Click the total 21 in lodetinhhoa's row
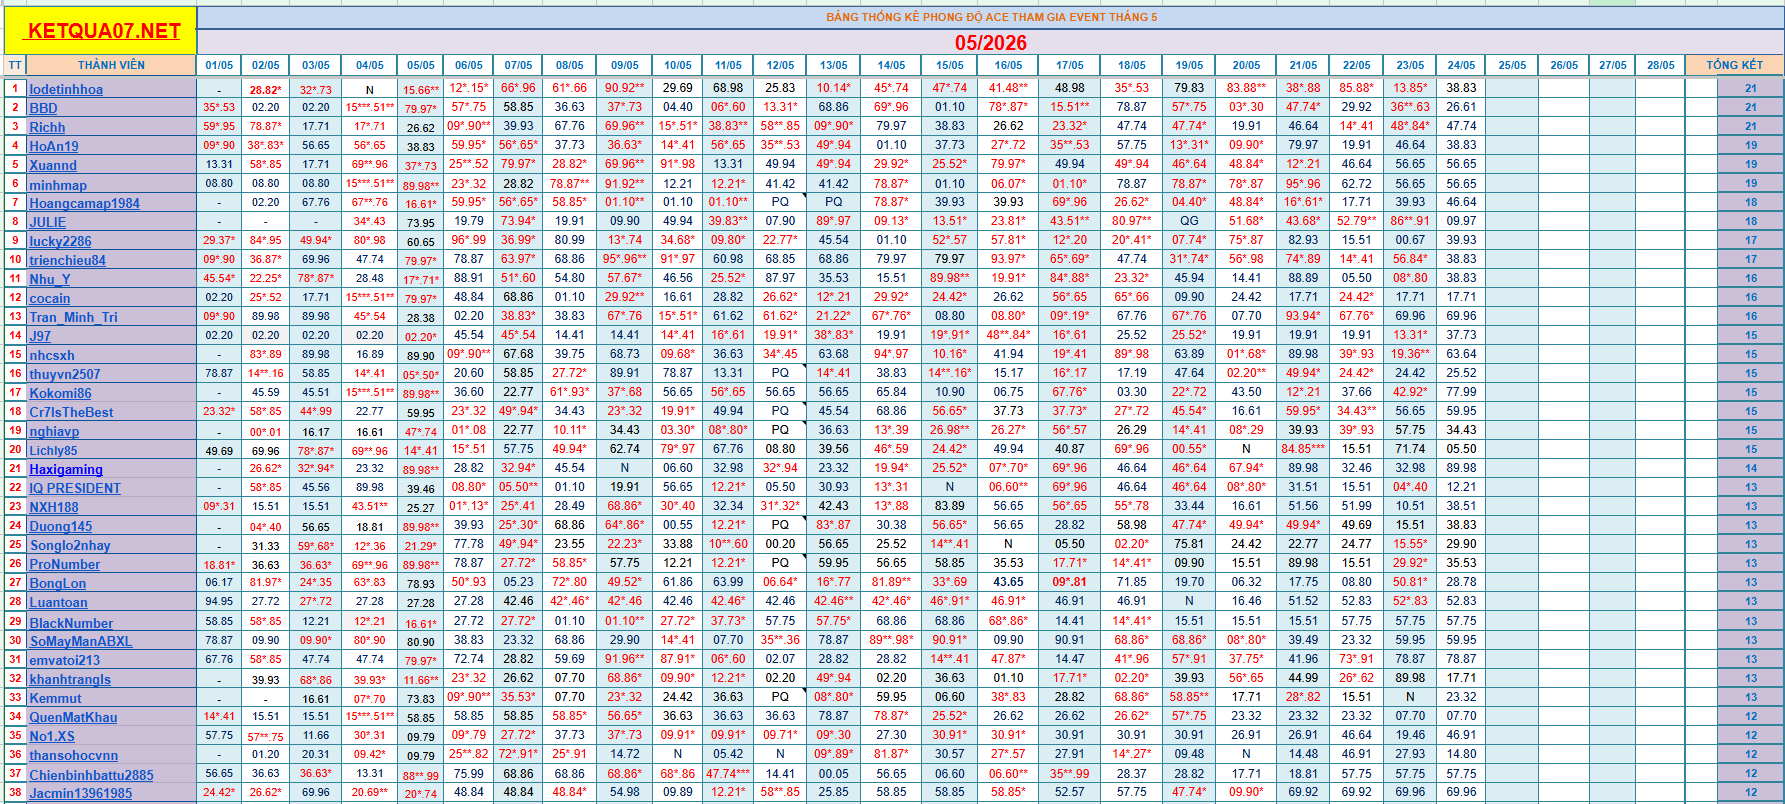 [x=1751, y=88]
